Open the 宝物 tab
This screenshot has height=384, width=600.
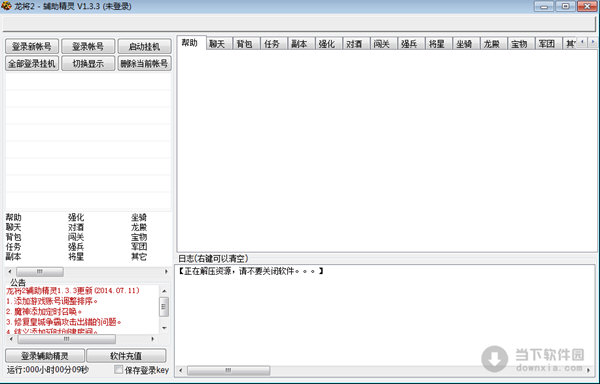[x=520, y=44]
